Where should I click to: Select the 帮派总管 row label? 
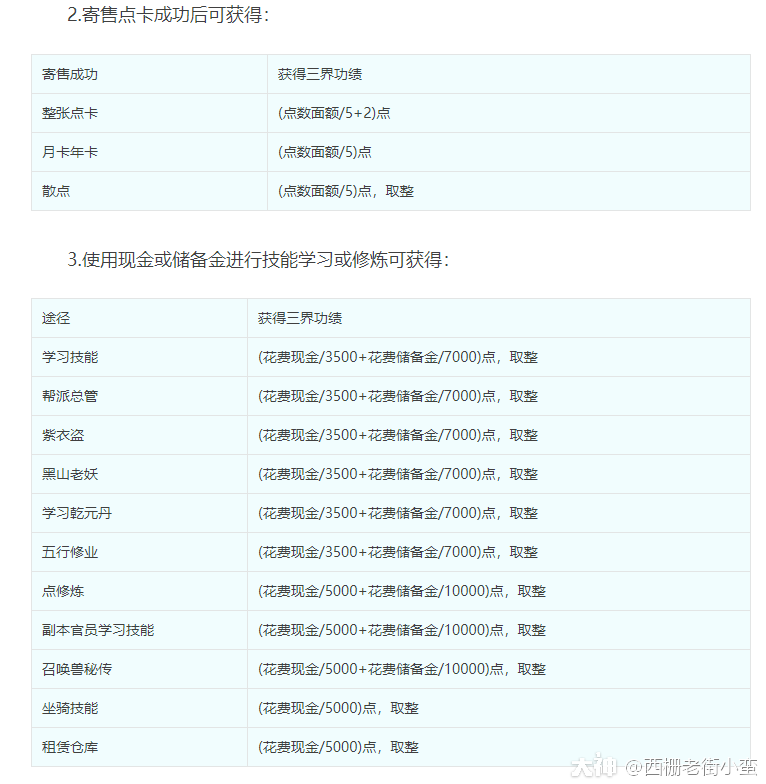(70, 396)
